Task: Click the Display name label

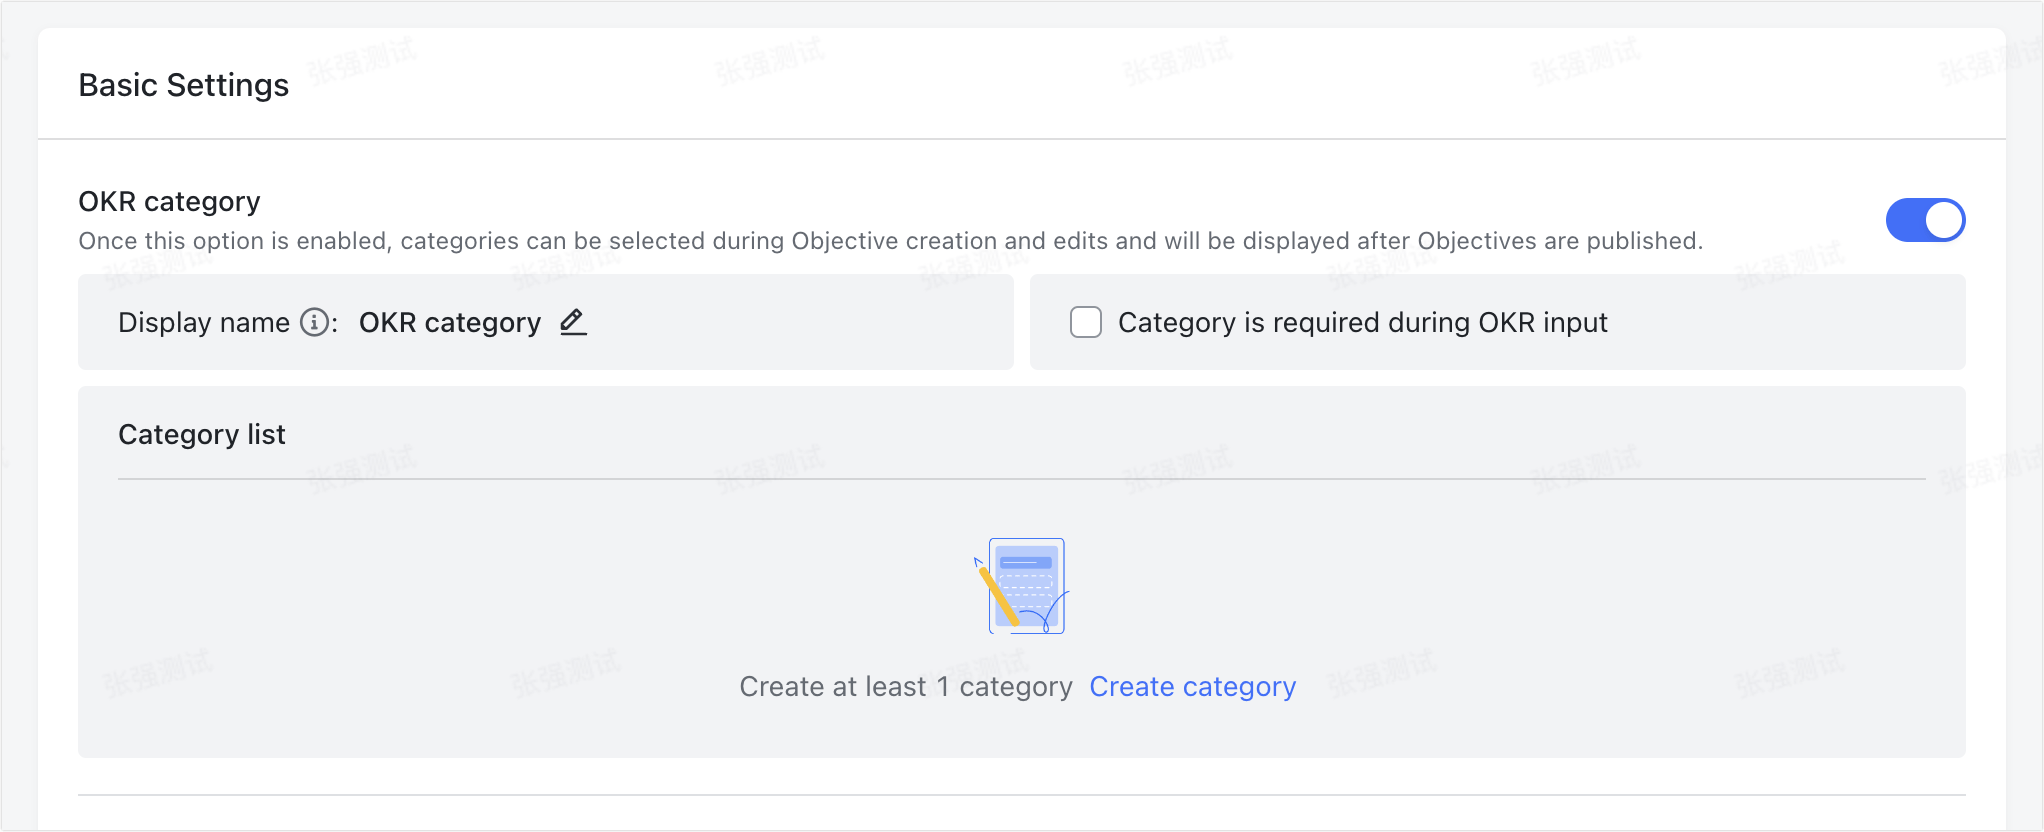Action: point(204,323)
